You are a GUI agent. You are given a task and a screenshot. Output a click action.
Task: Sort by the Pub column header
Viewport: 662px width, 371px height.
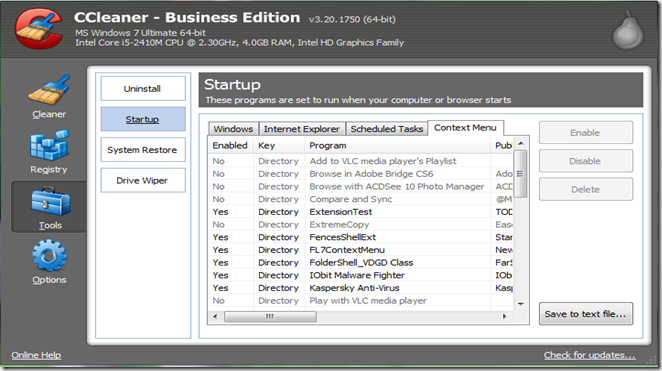pyautogui.click(x=502, y=146)
